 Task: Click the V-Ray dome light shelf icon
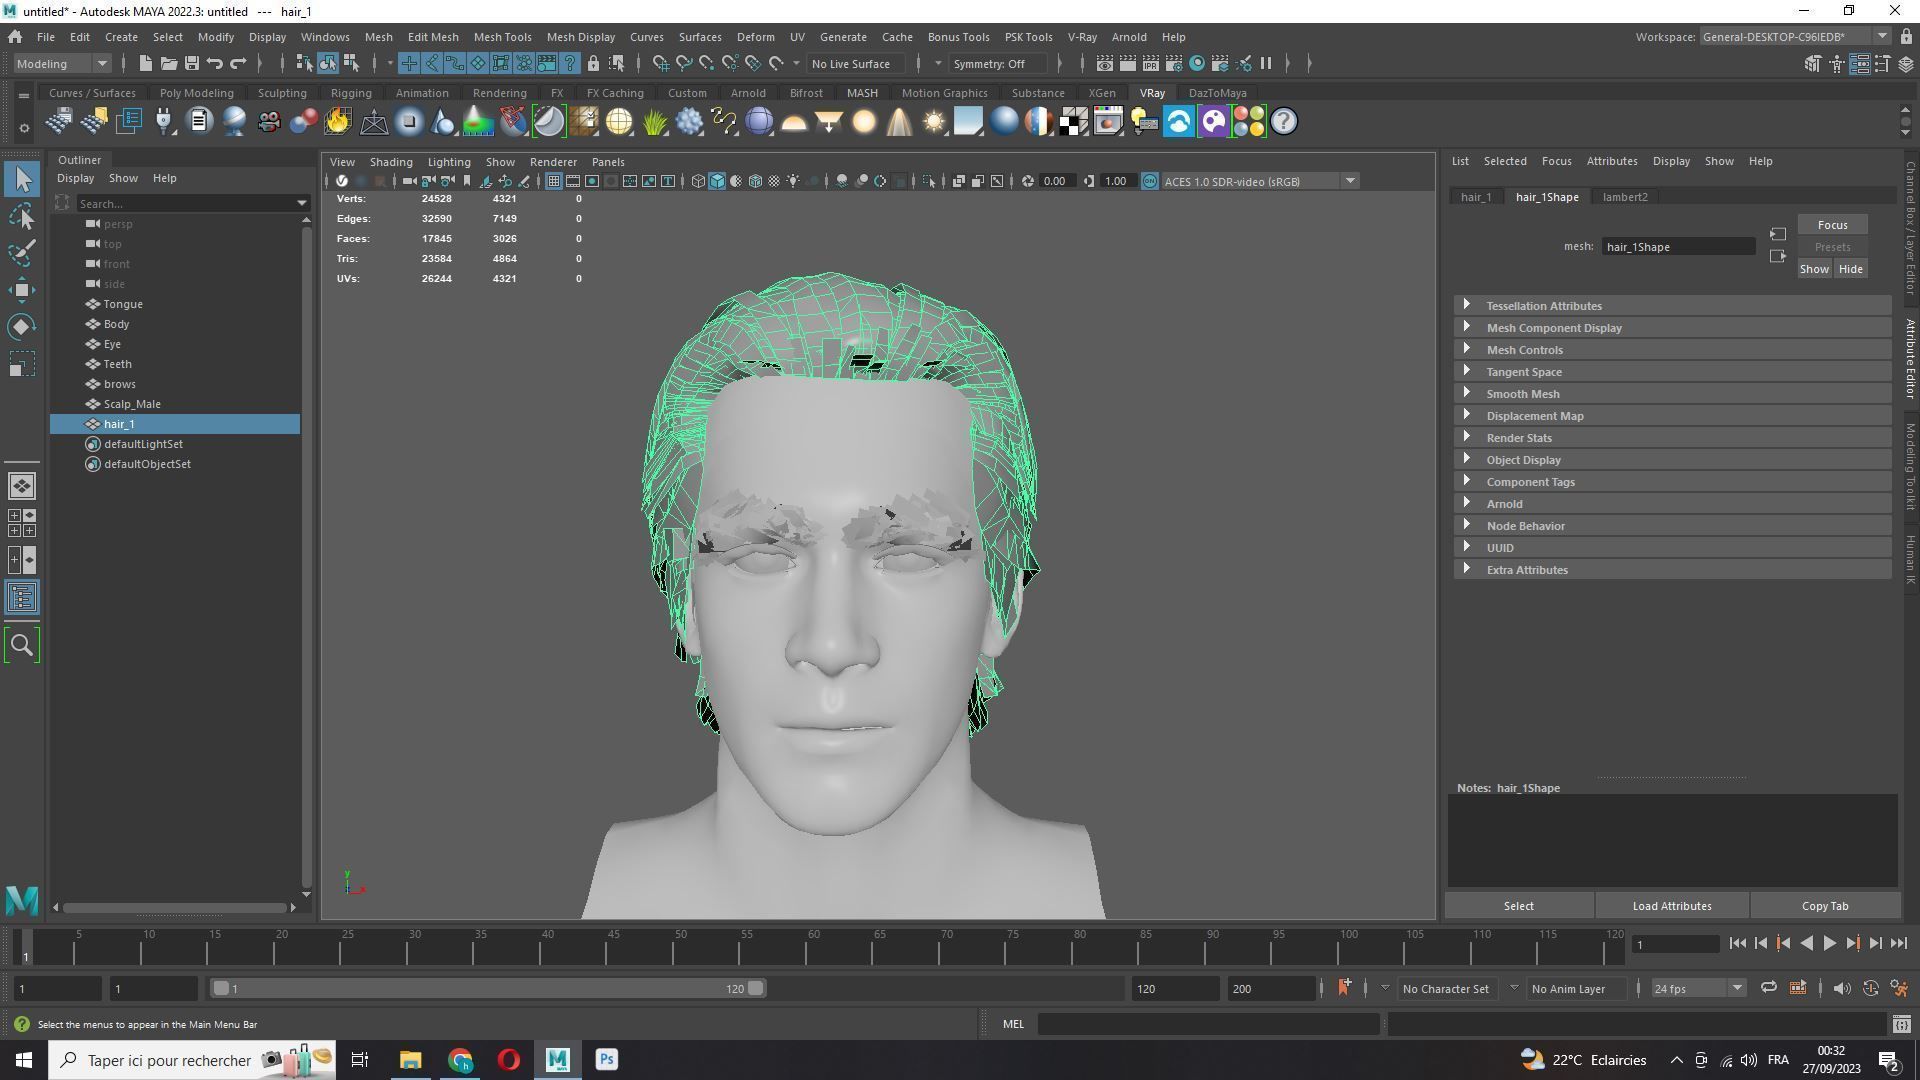point(794,122)
